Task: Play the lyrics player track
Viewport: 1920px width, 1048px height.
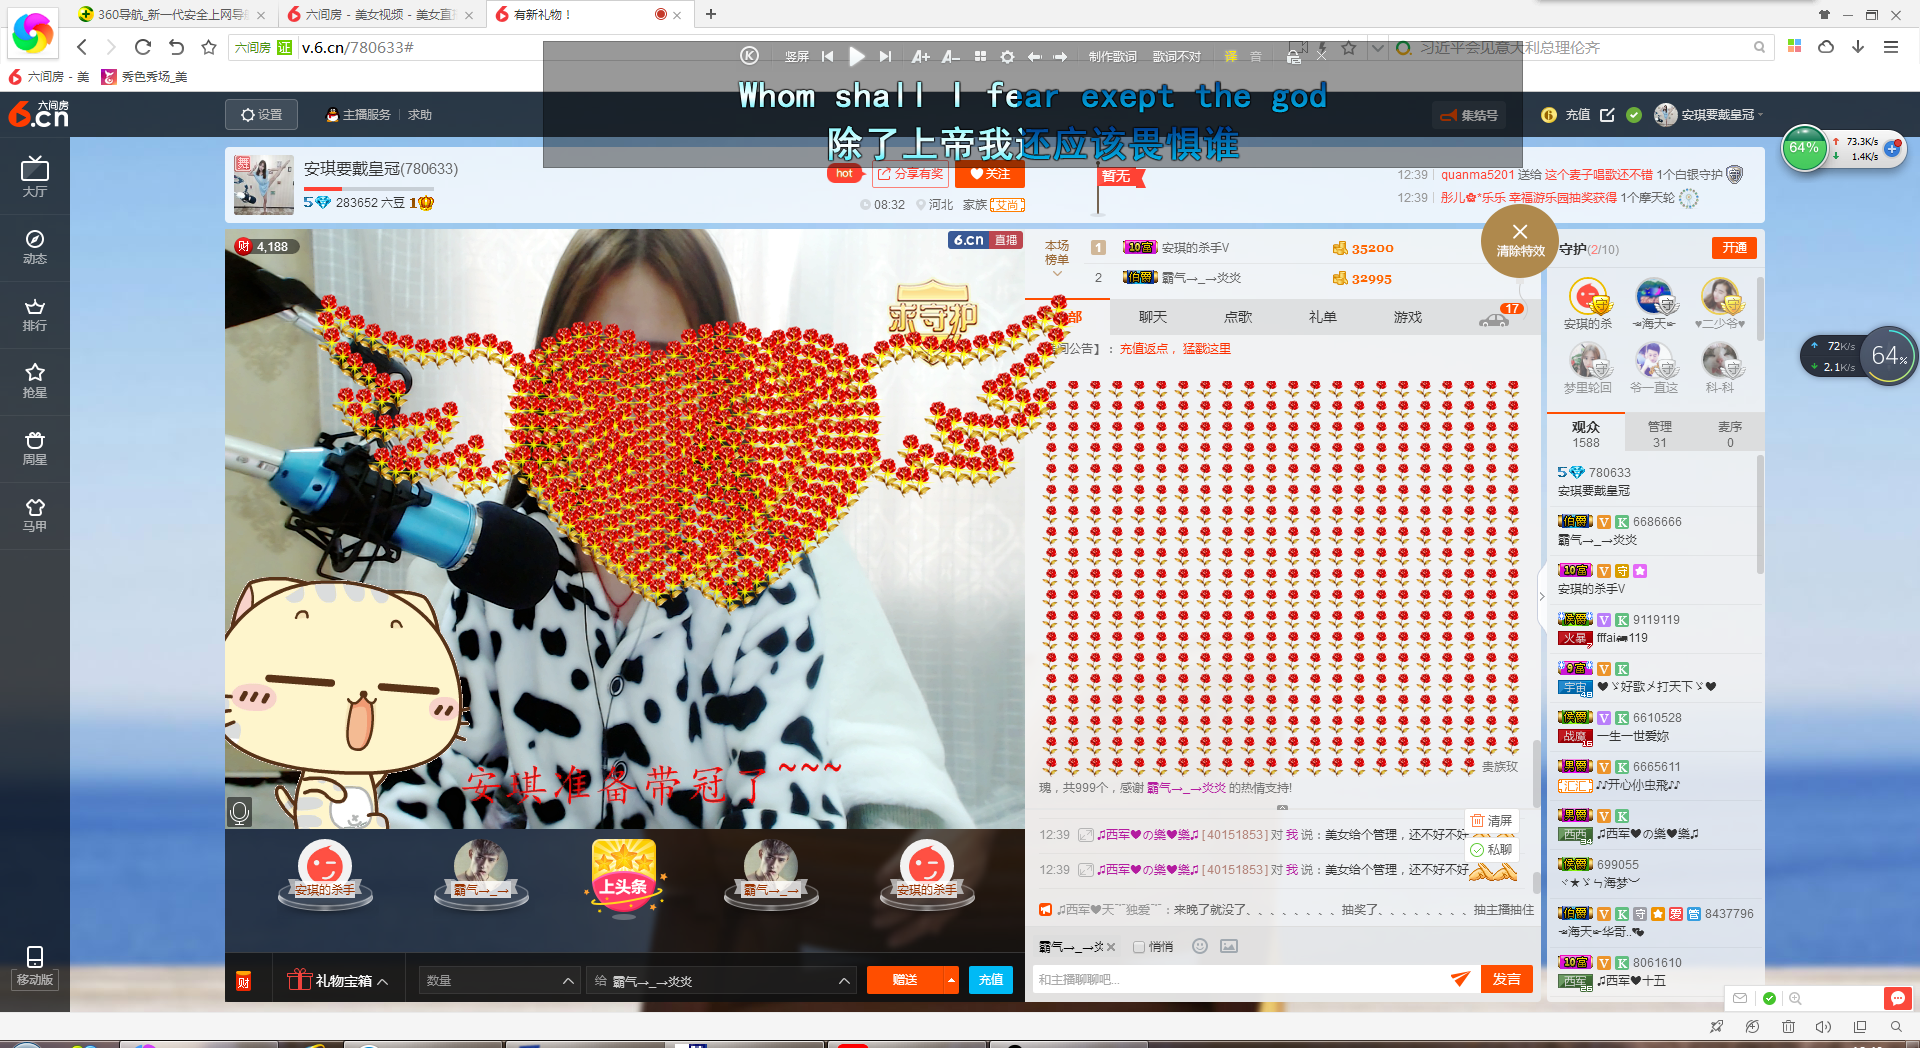Action: click(856, 56)
